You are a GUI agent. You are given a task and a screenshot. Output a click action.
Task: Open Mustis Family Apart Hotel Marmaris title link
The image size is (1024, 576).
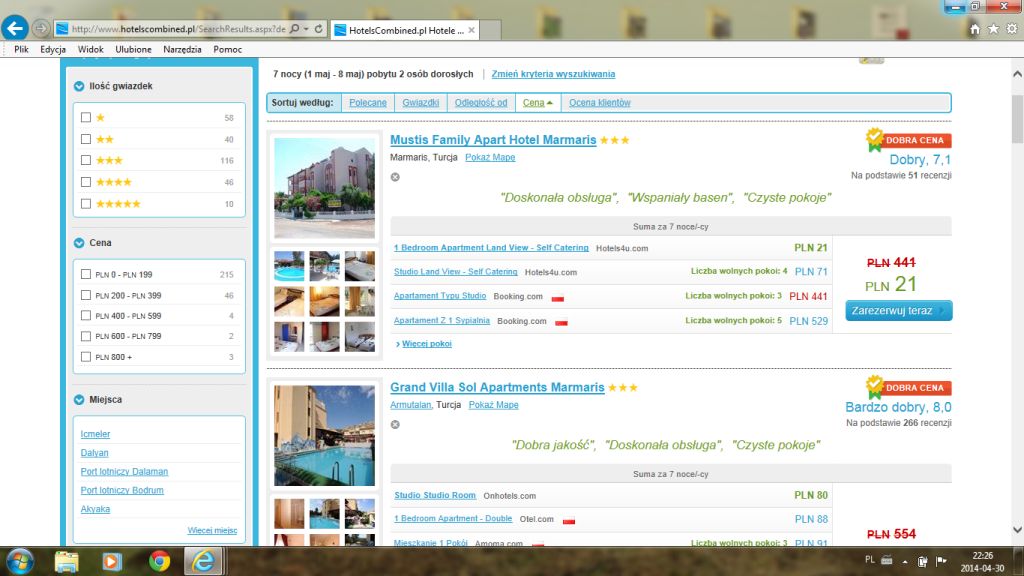click(x=493, y=140)
